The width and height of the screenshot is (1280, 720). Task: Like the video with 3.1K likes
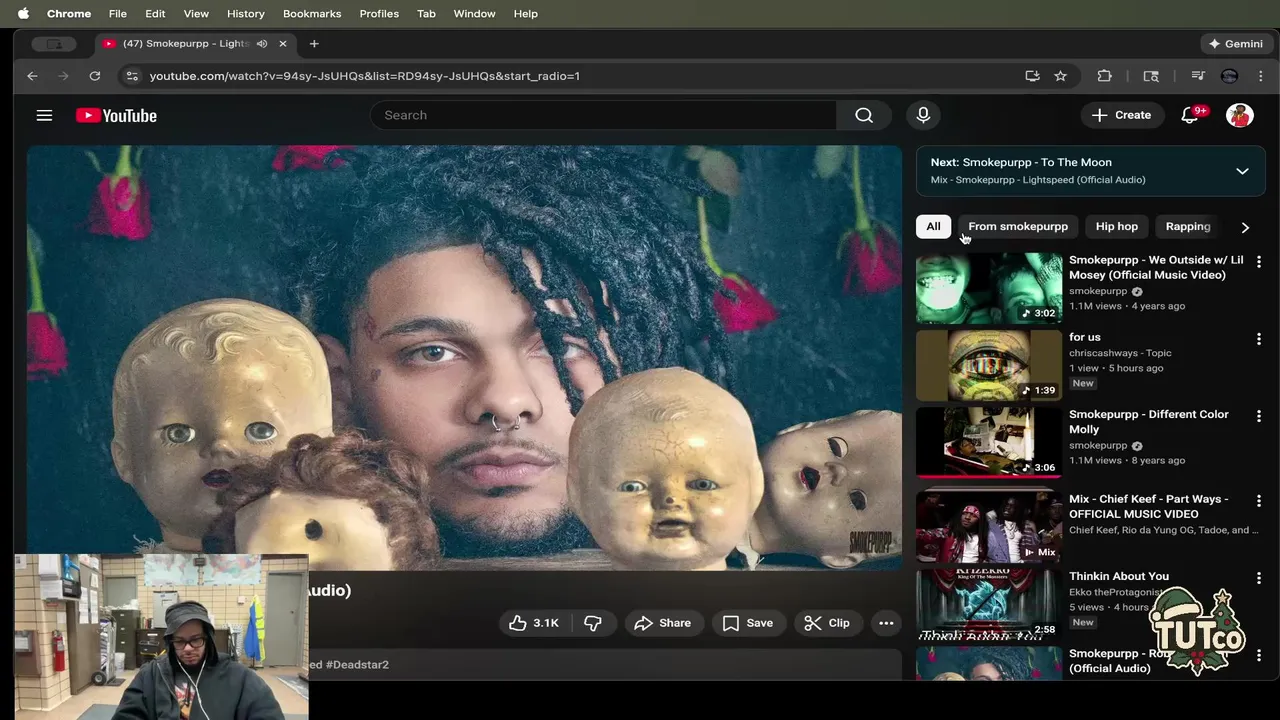[x=534, y=623]
